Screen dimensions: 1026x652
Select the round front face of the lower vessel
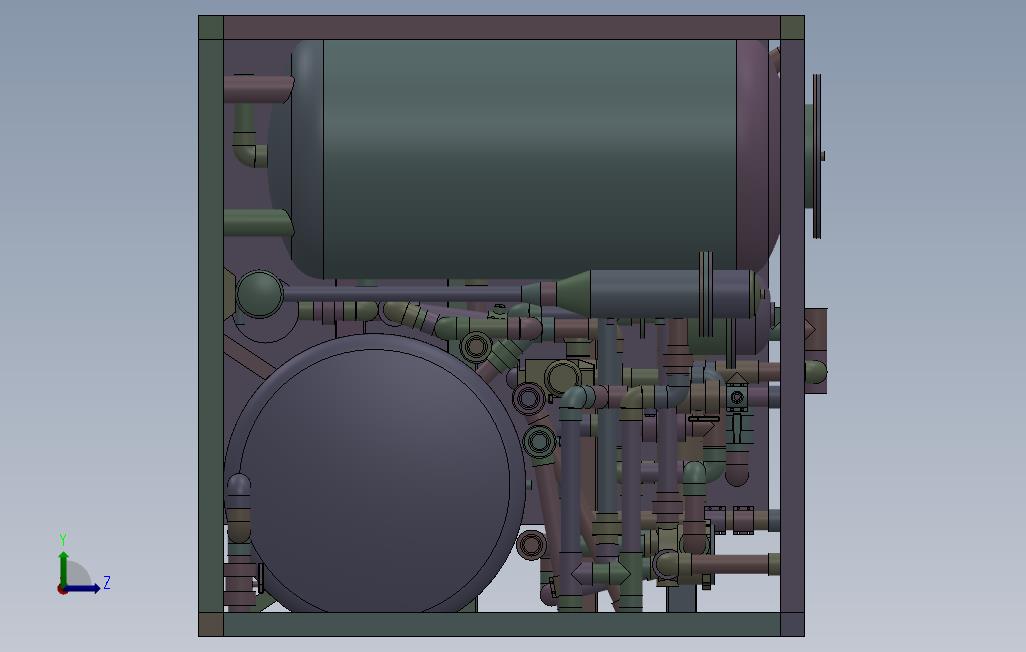[374, 480]
